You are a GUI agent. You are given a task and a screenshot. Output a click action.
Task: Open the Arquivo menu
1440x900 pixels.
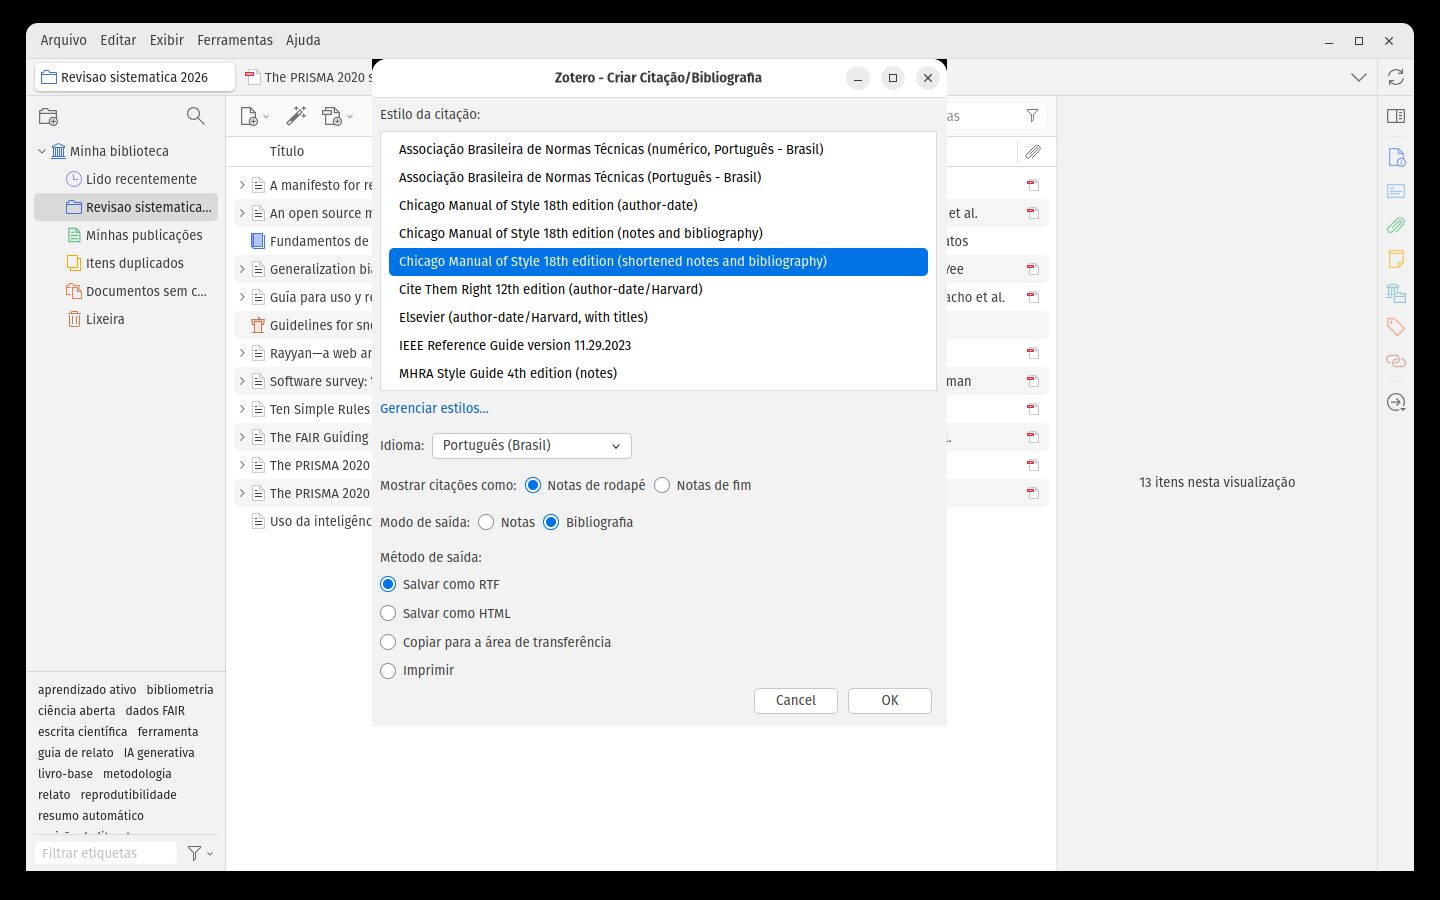pos(63,40)
